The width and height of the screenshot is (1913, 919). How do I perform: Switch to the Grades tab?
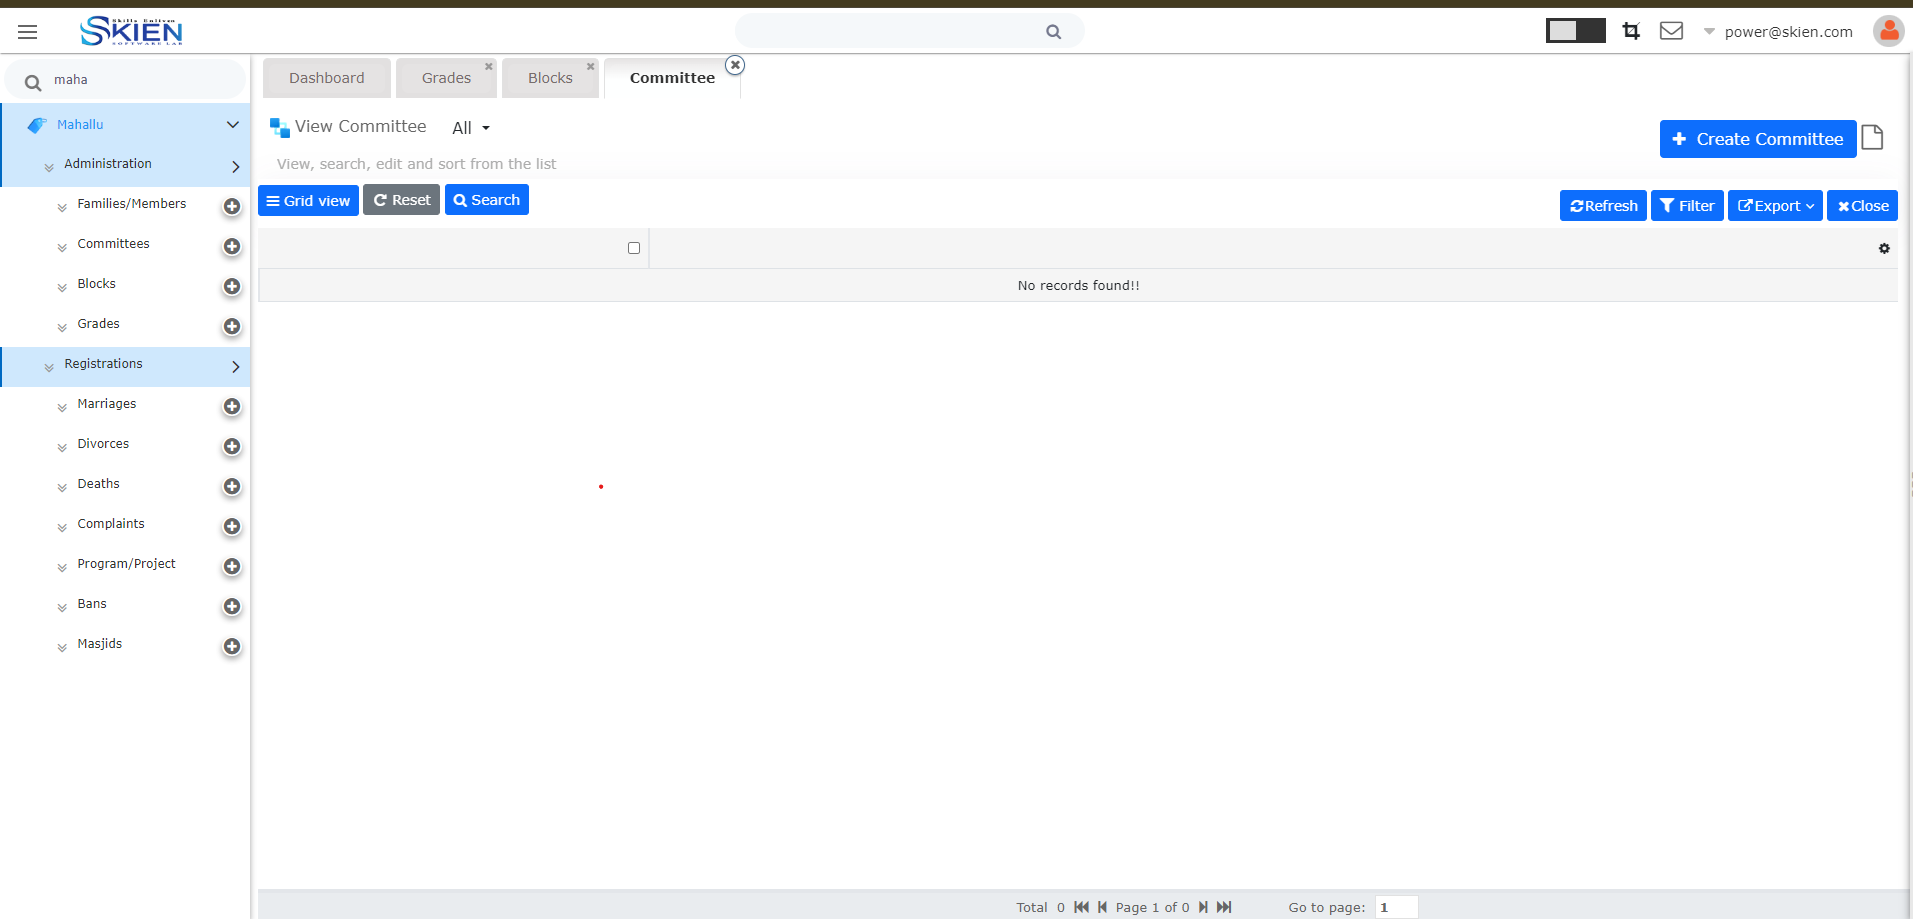pyautogui.click(x=446, y=78)
